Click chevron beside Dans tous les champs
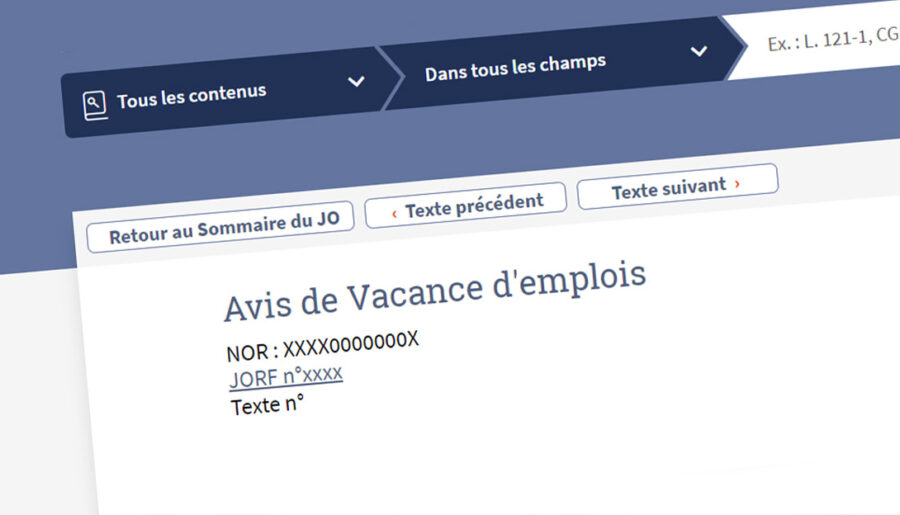Screen dimensions: 900x515 coord(699,51)
